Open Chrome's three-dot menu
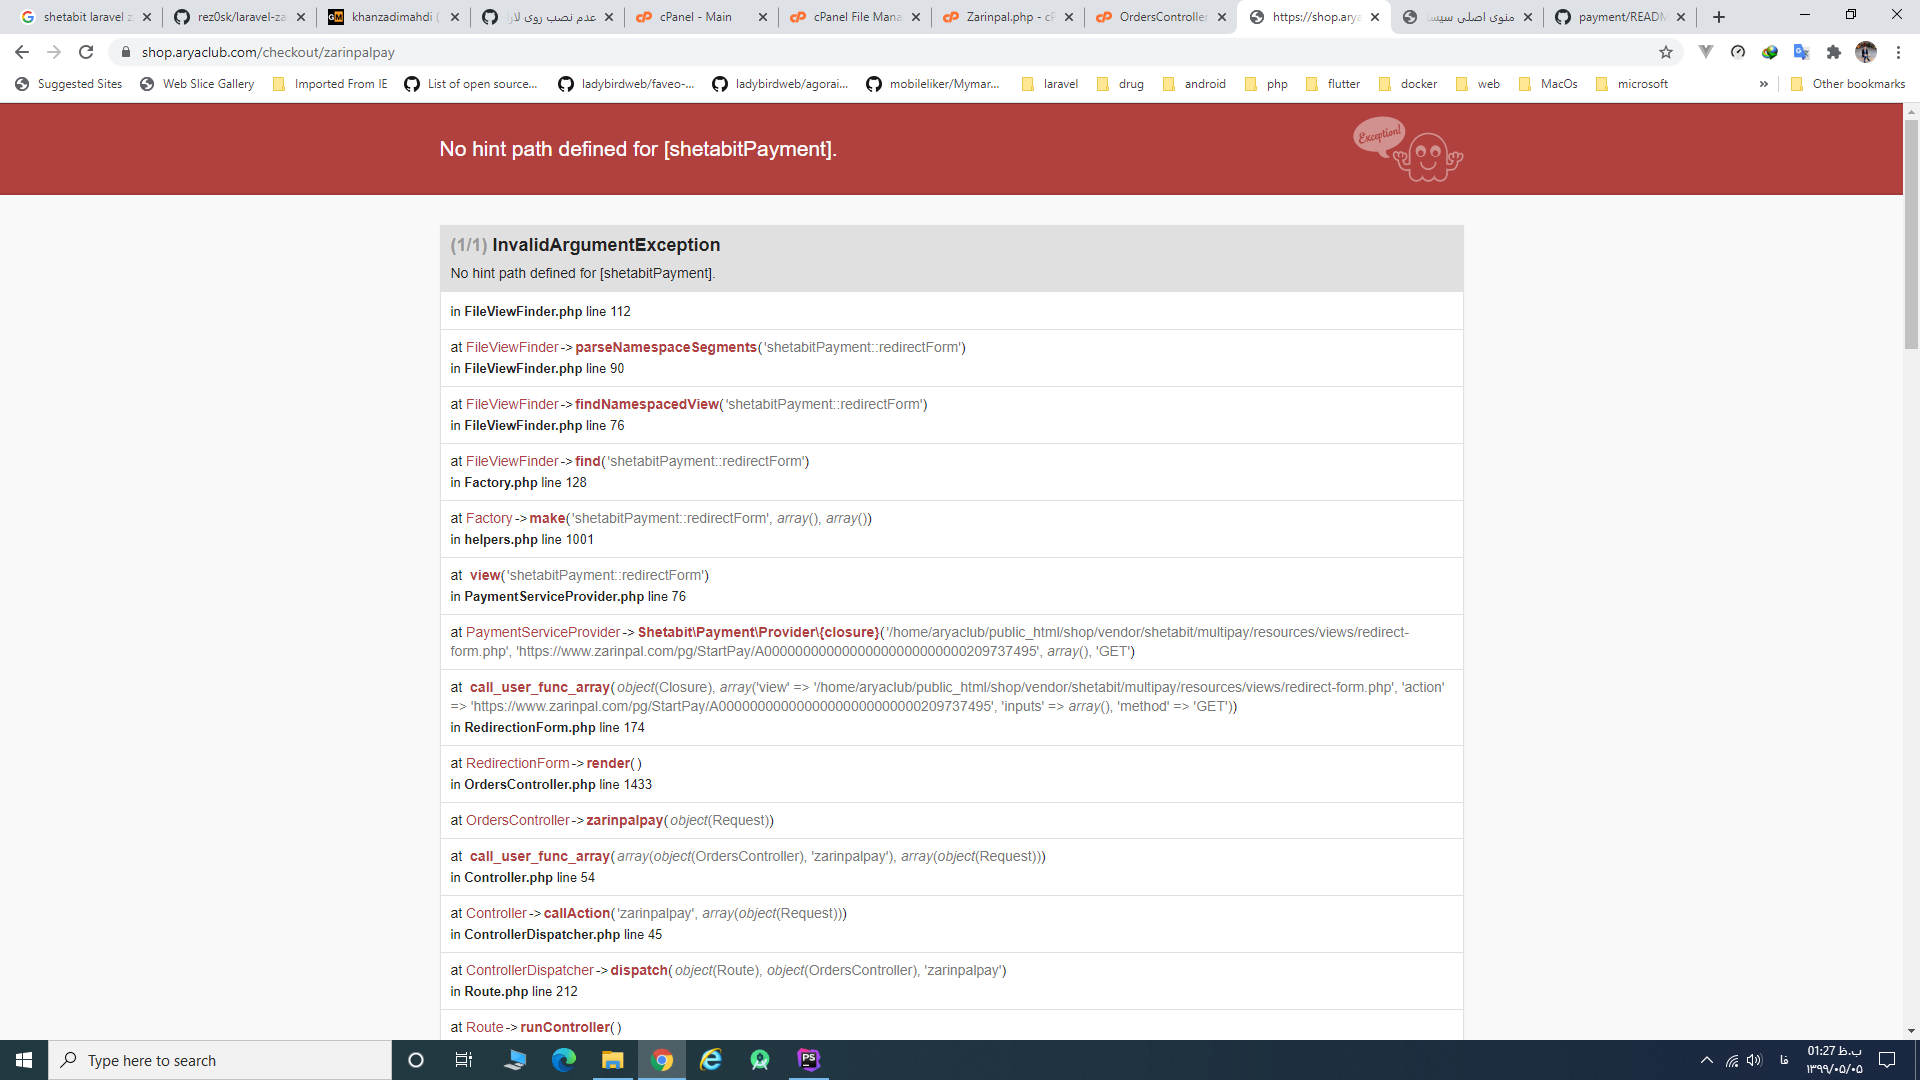Viewport: 1920px width, 1080px height. tap(1900, 52)
